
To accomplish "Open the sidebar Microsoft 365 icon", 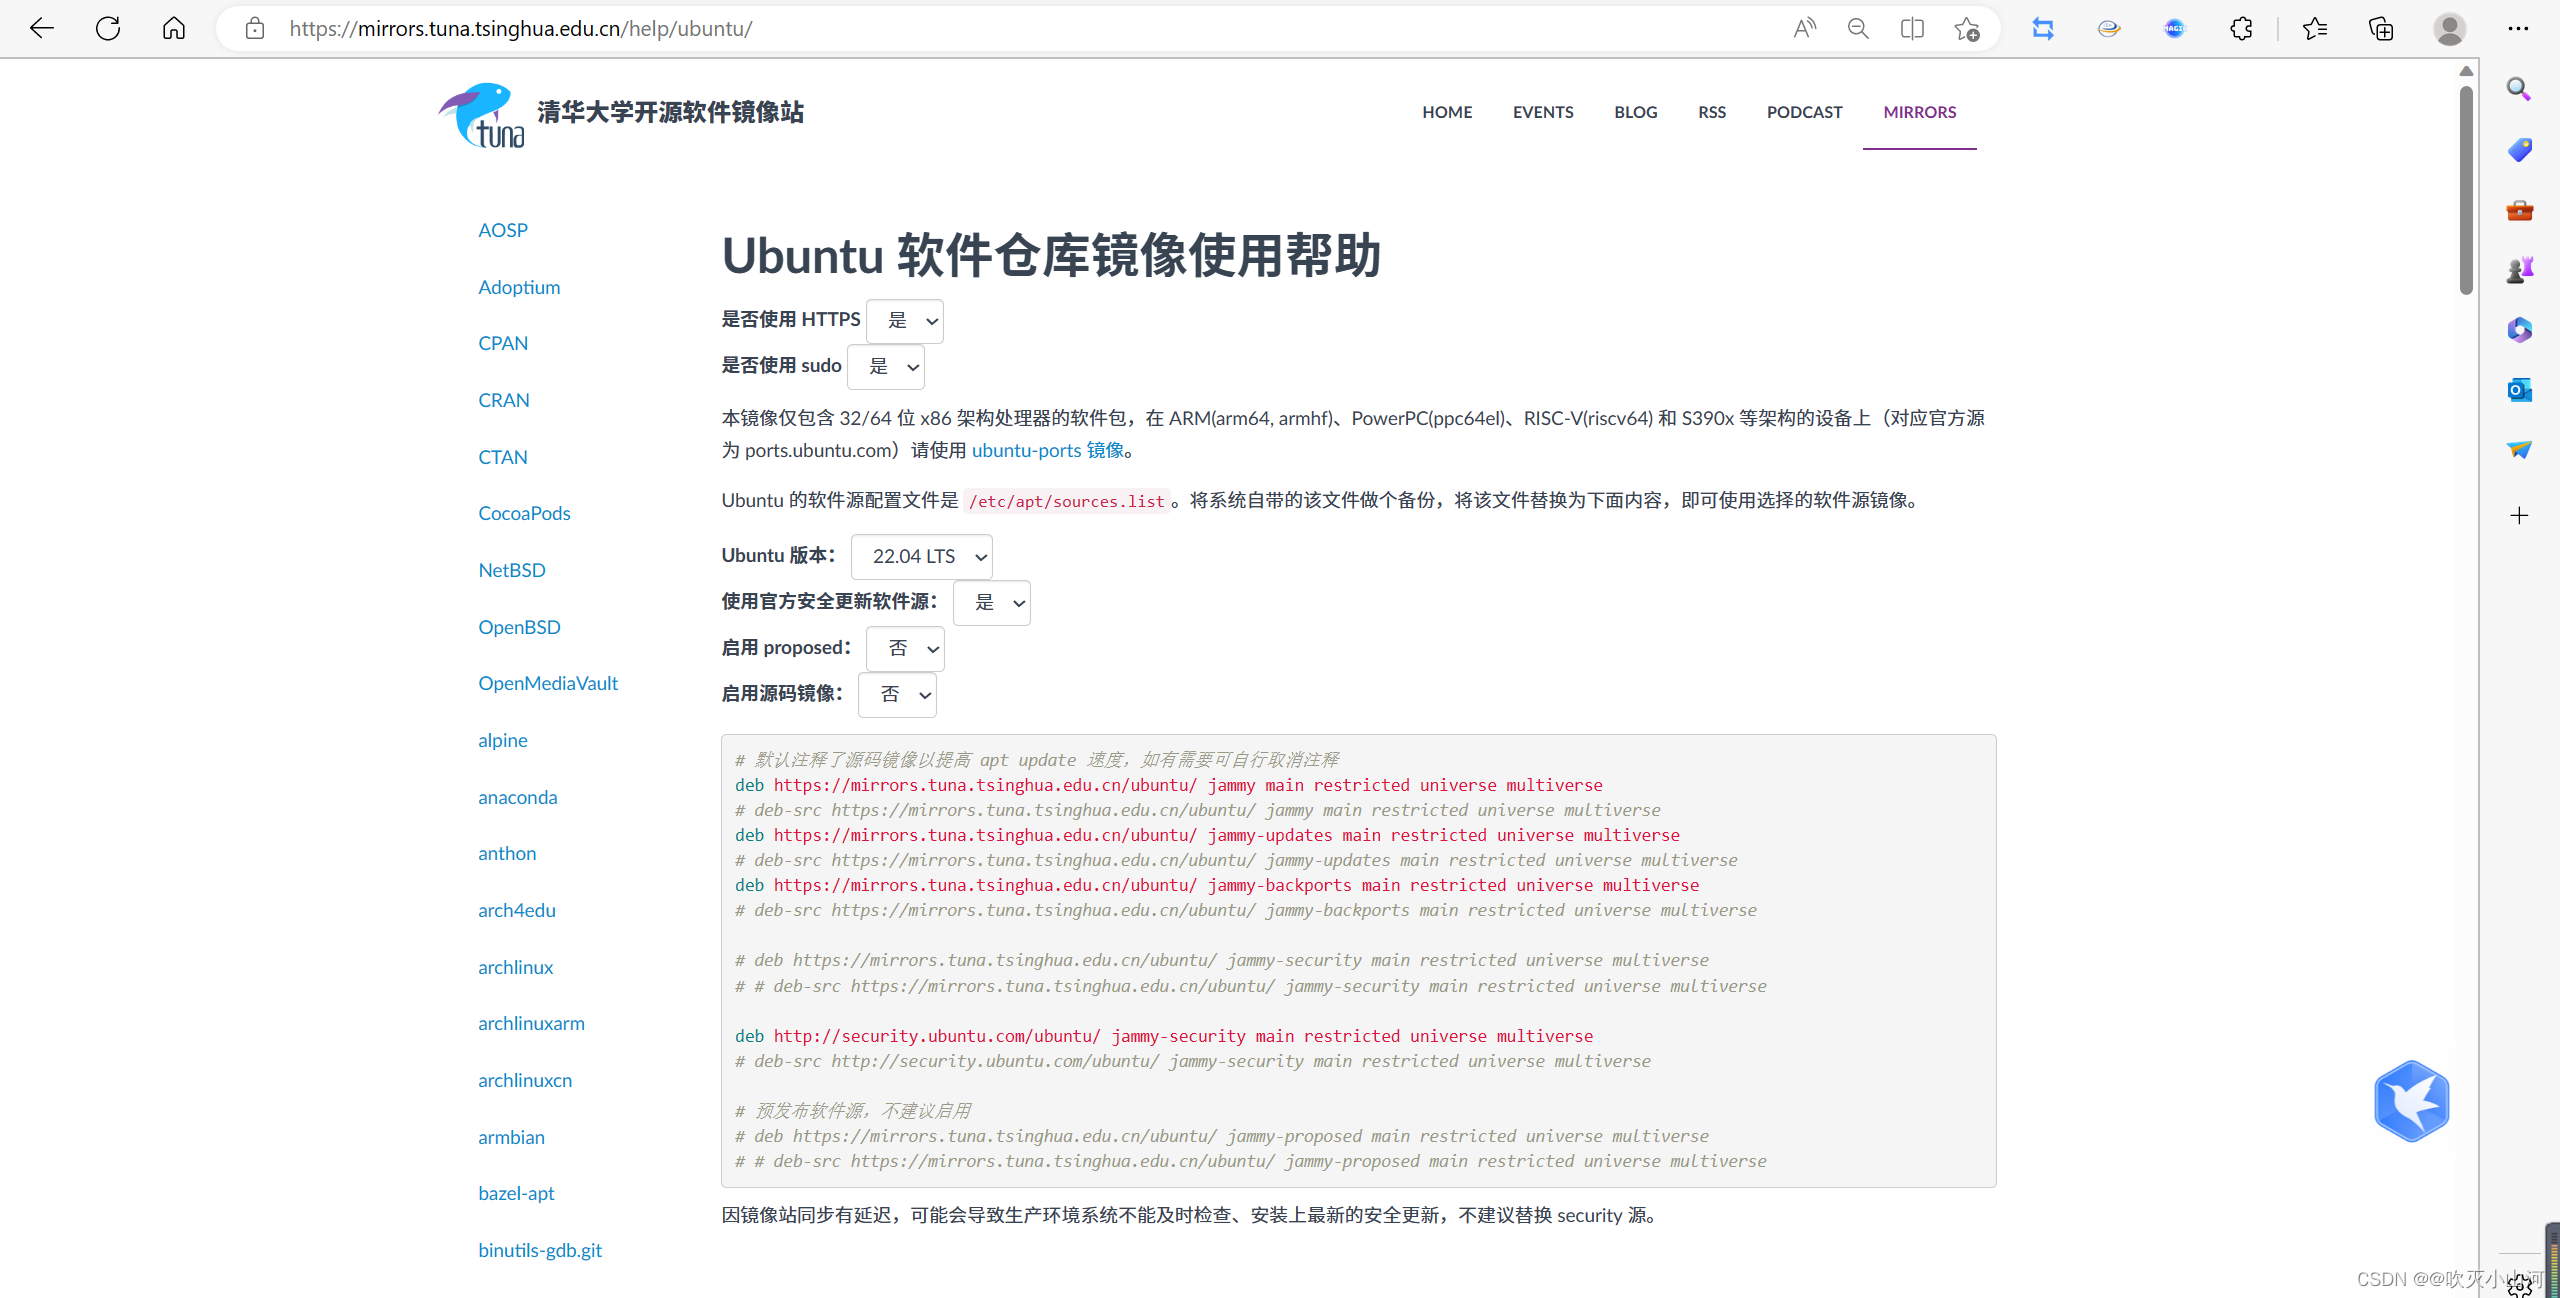I will 2519,330.
